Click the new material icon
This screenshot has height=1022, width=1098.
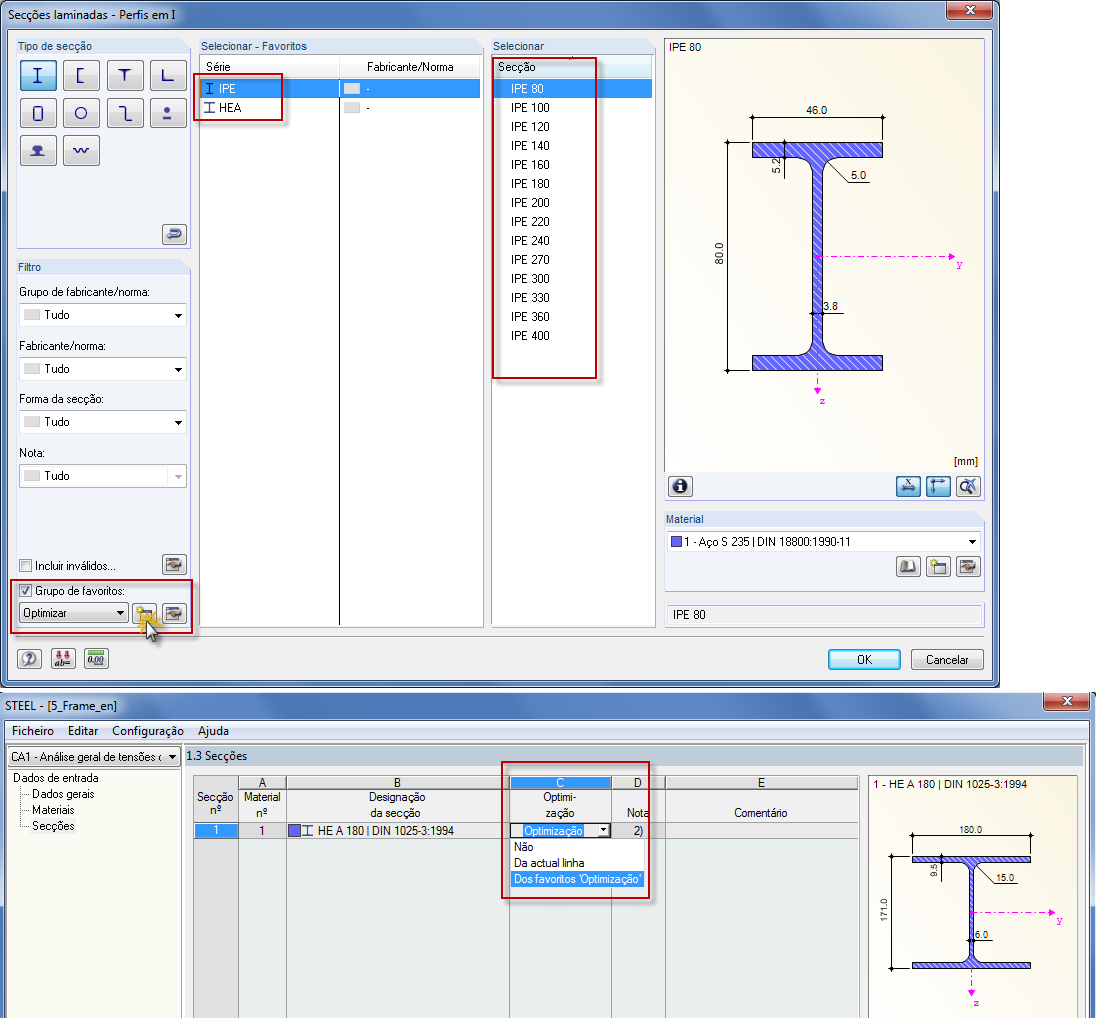(938, 567)
